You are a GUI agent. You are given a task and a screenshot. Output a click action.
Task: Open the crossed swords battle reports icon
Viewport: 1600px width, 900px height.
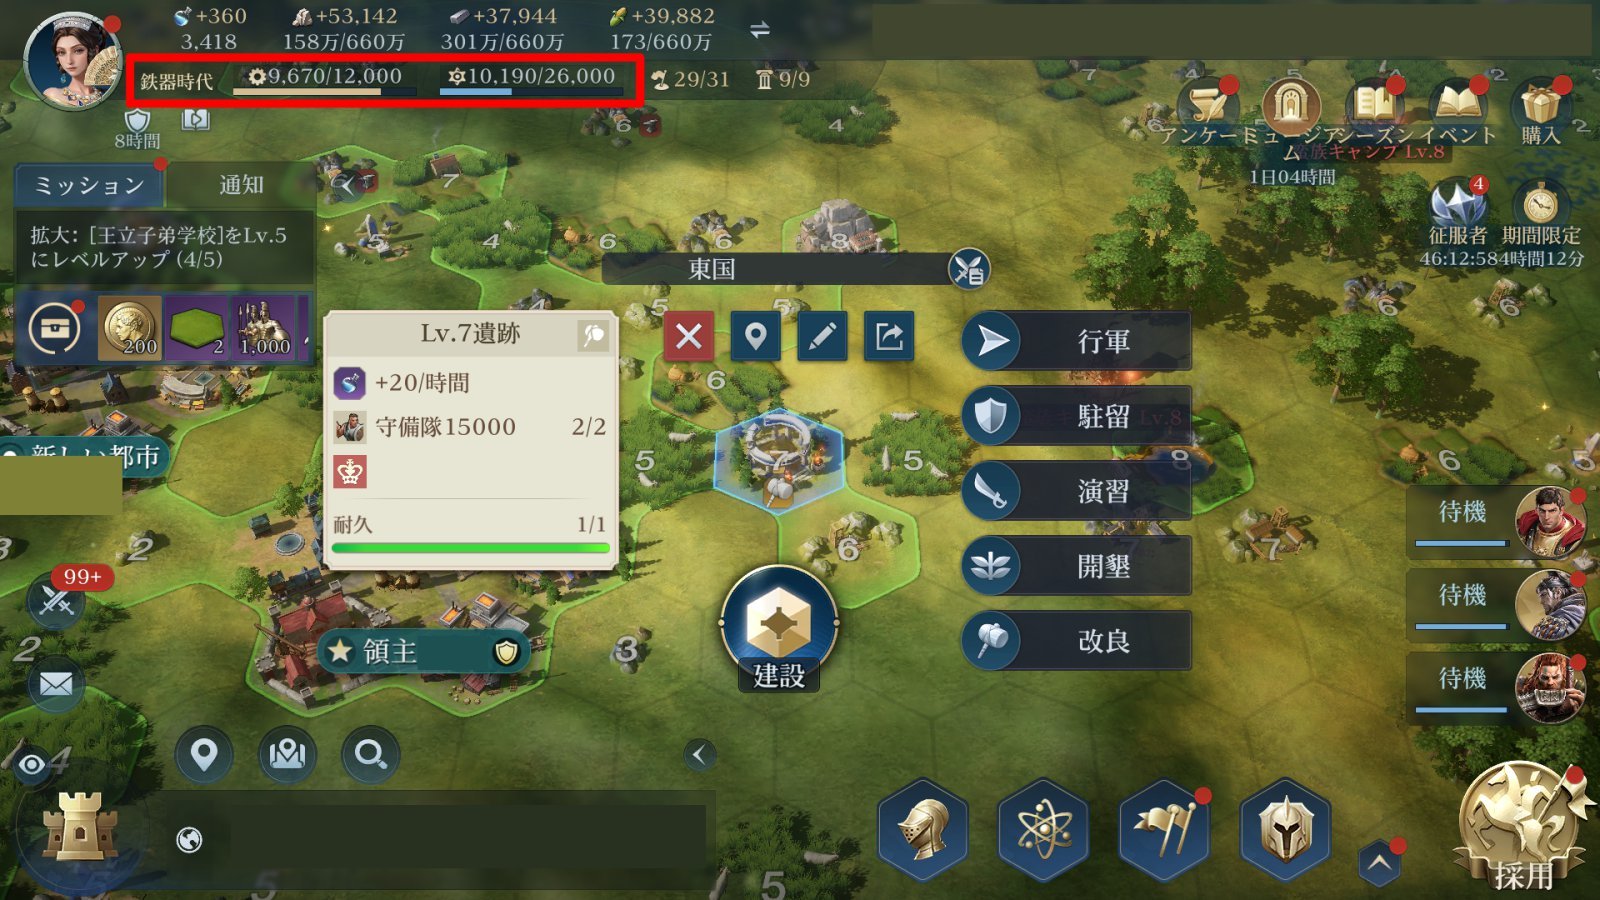(x=56, y=601)
